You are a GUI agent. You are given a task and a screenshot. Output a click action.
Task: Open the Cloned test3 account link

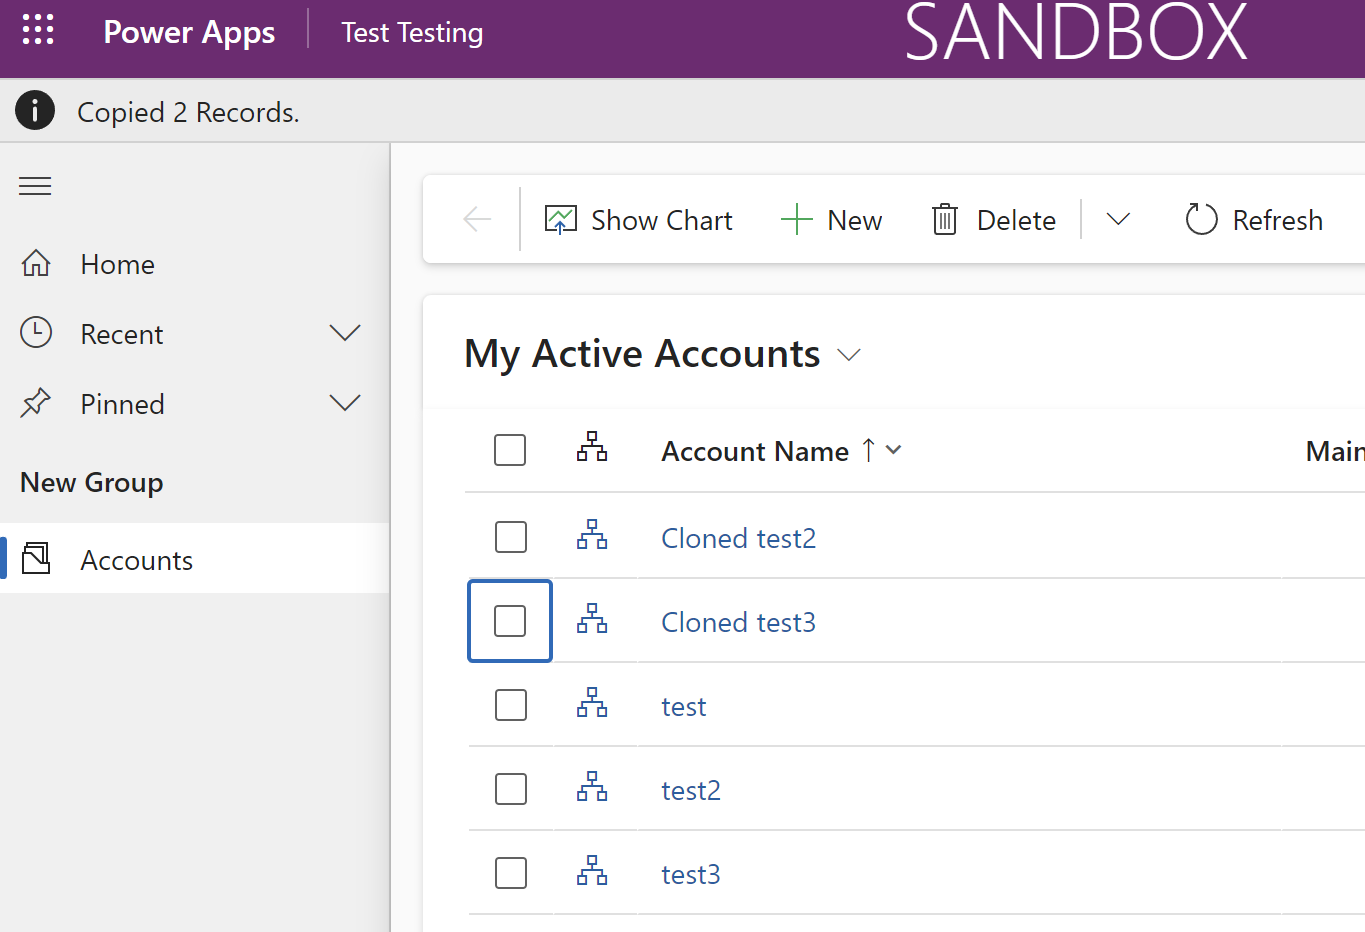738,622
